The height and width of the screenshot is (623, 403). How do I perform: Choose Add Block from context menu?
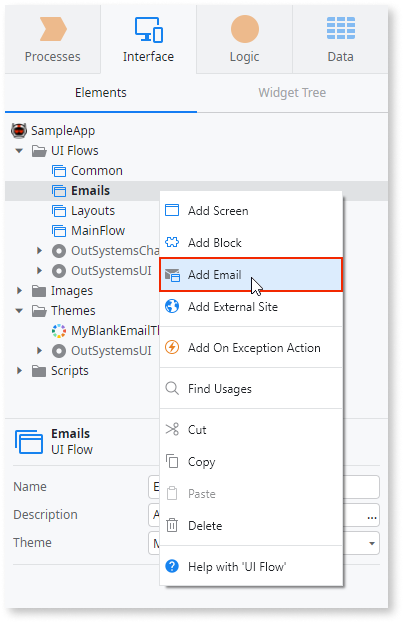click(x=251, y=242)
